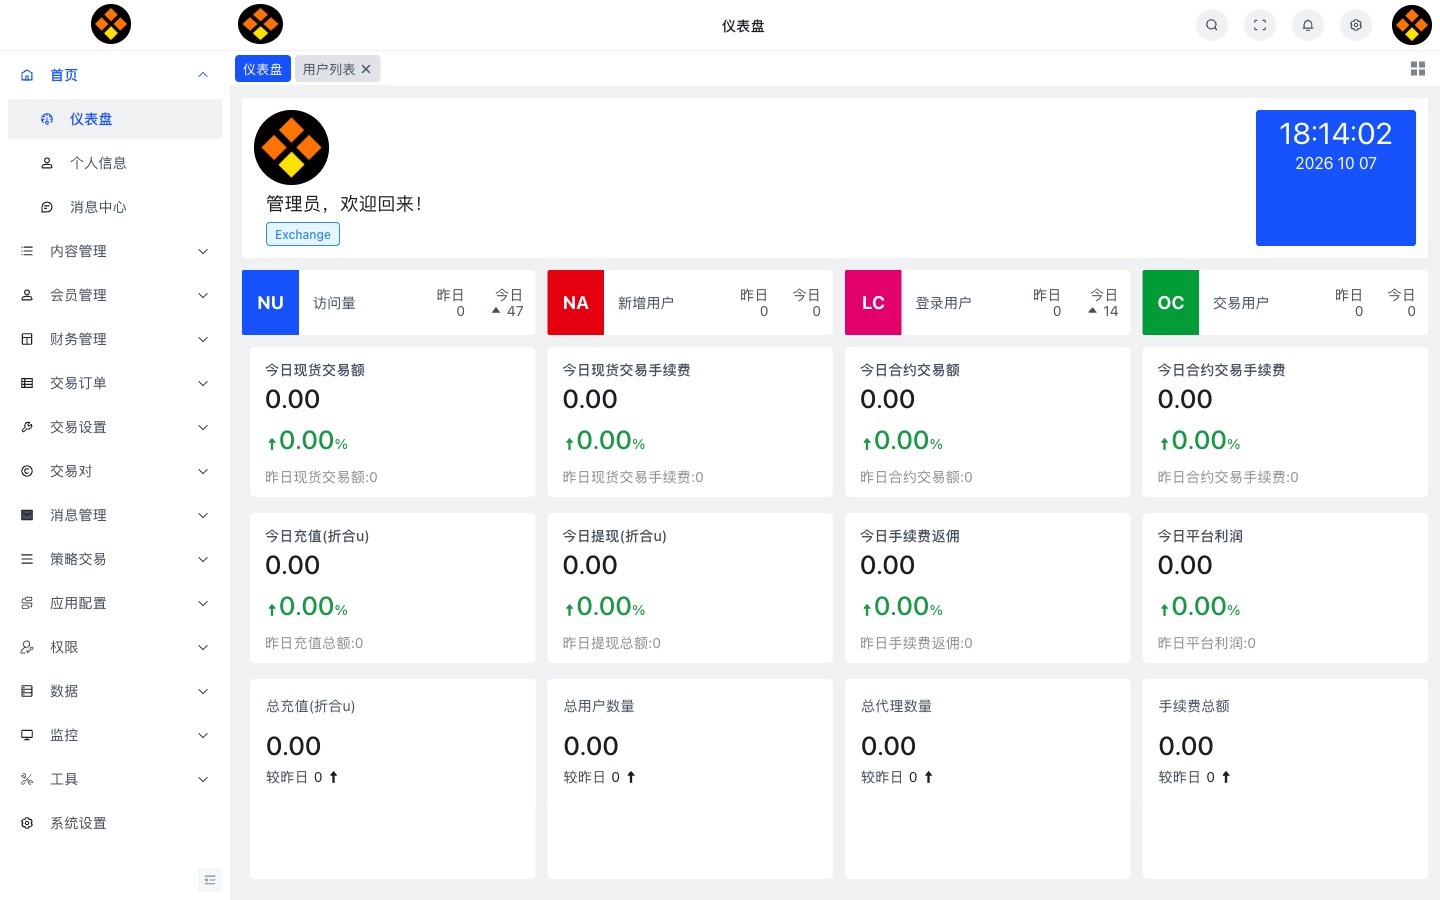The image size is (1440, 900).
Task: Click the 总用户数量 card title
Action: 599,706
